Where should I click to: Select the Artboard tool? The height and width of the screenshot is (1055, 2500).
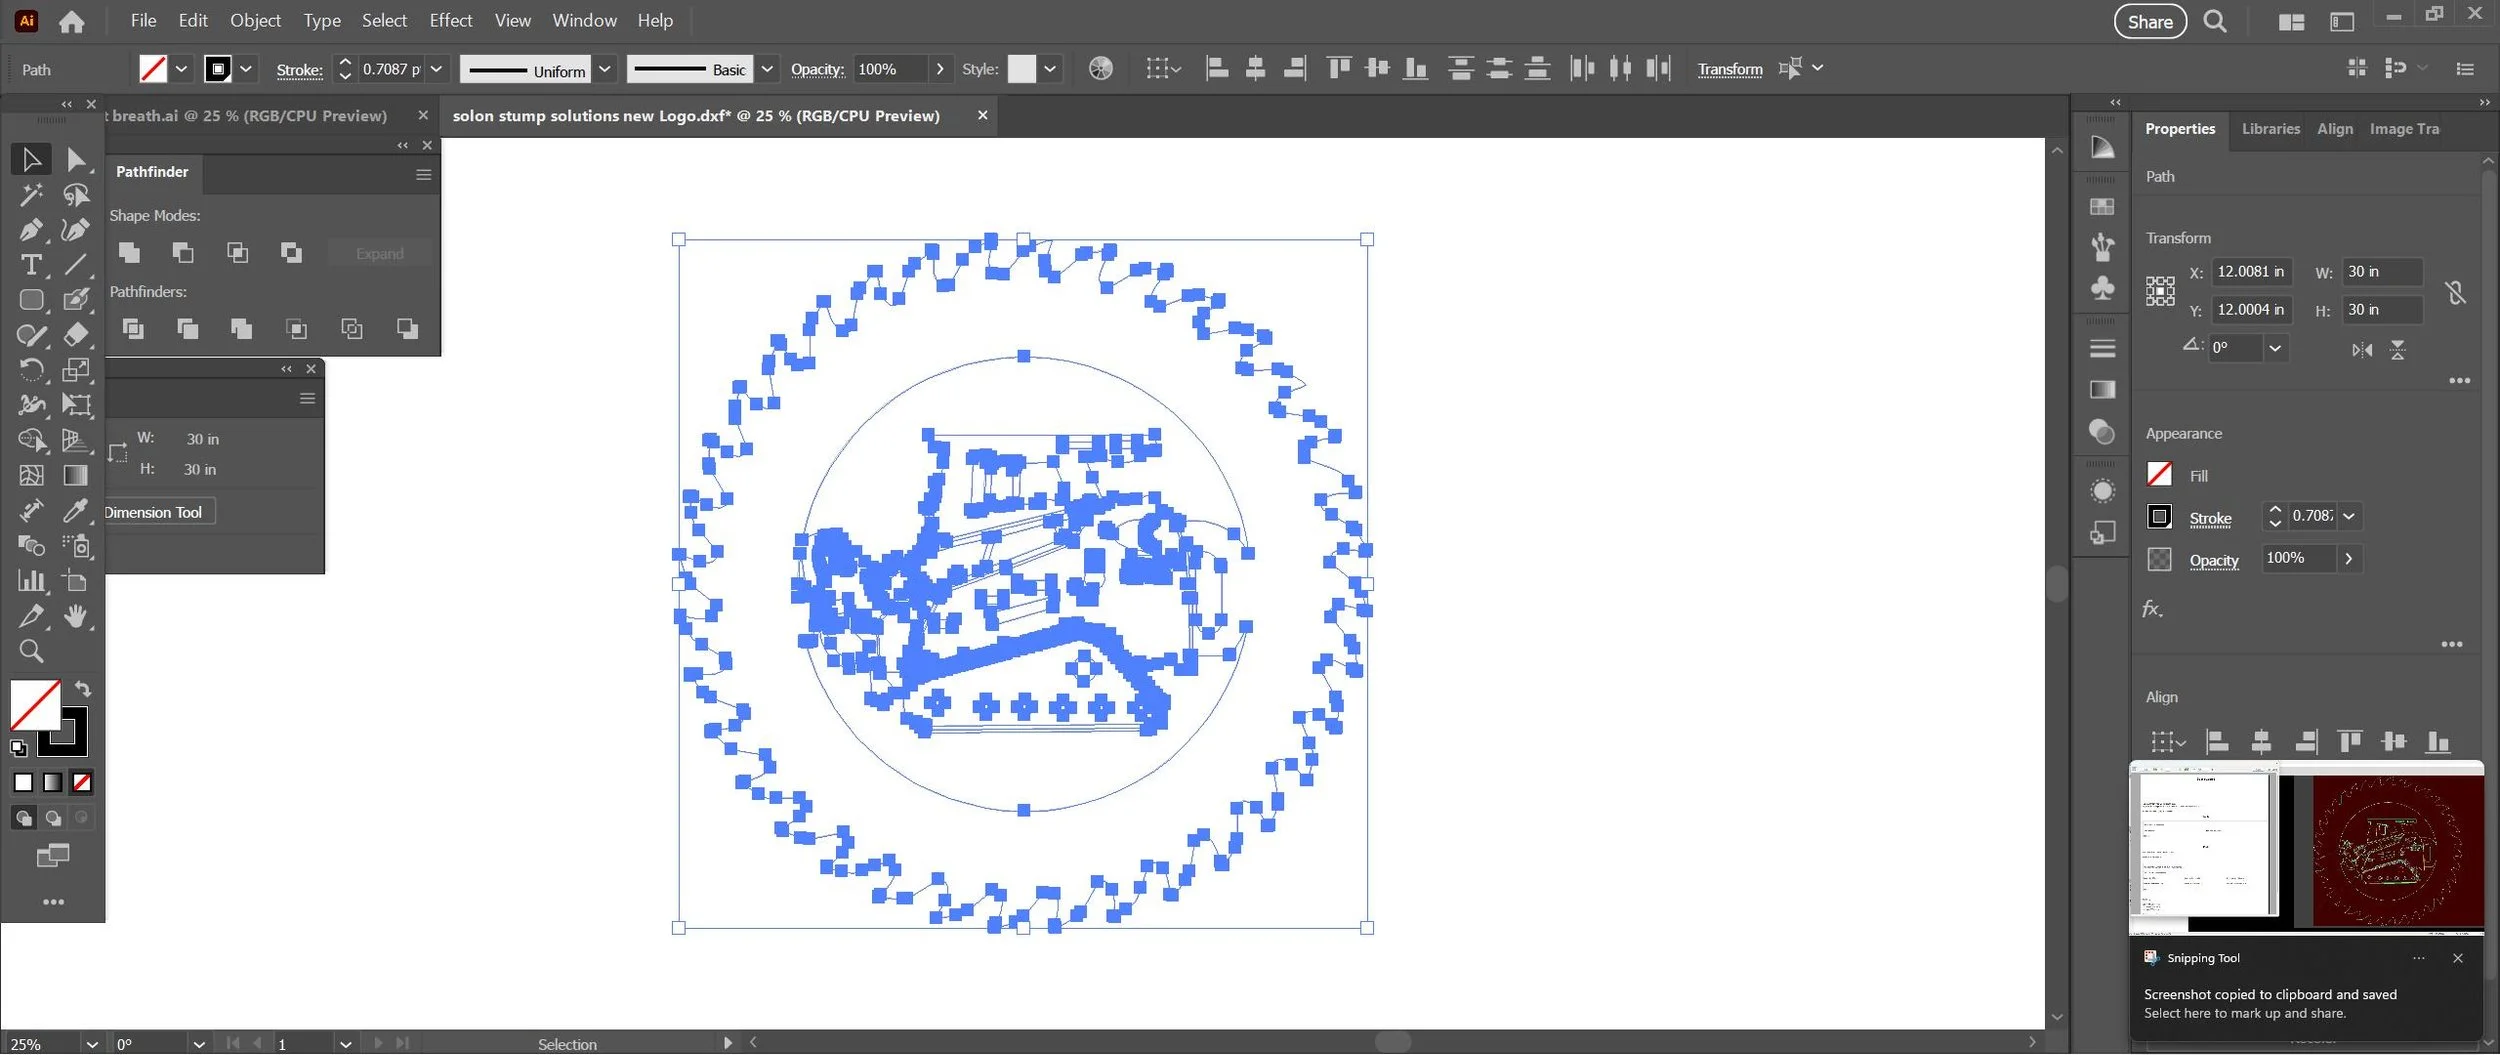coord(76,581)
